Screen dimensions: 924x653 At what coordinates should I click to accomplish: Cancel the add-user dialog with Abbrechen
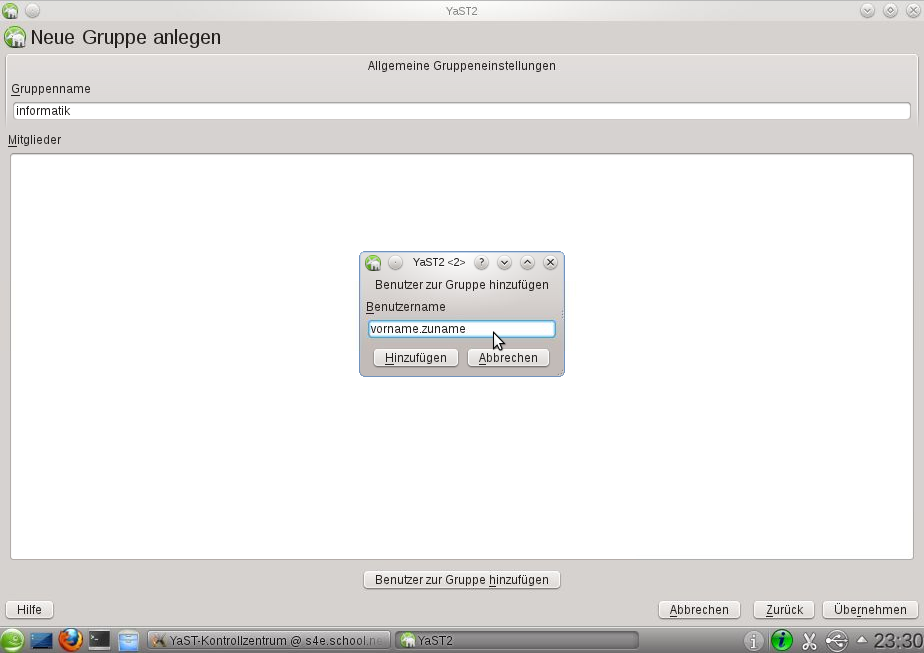click(x=508, y=358)
